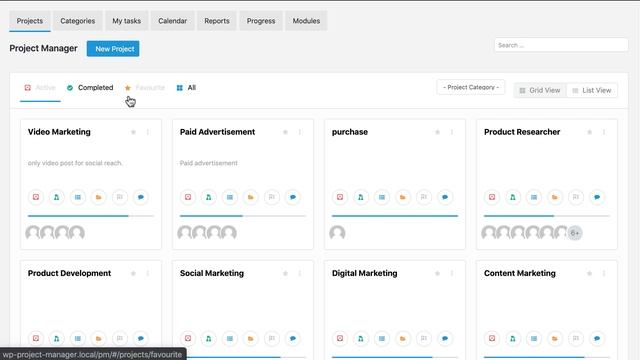The image size is (640, 360).
Task: Open gray milestone flag in Digital Marketing card
Action: 424,338
